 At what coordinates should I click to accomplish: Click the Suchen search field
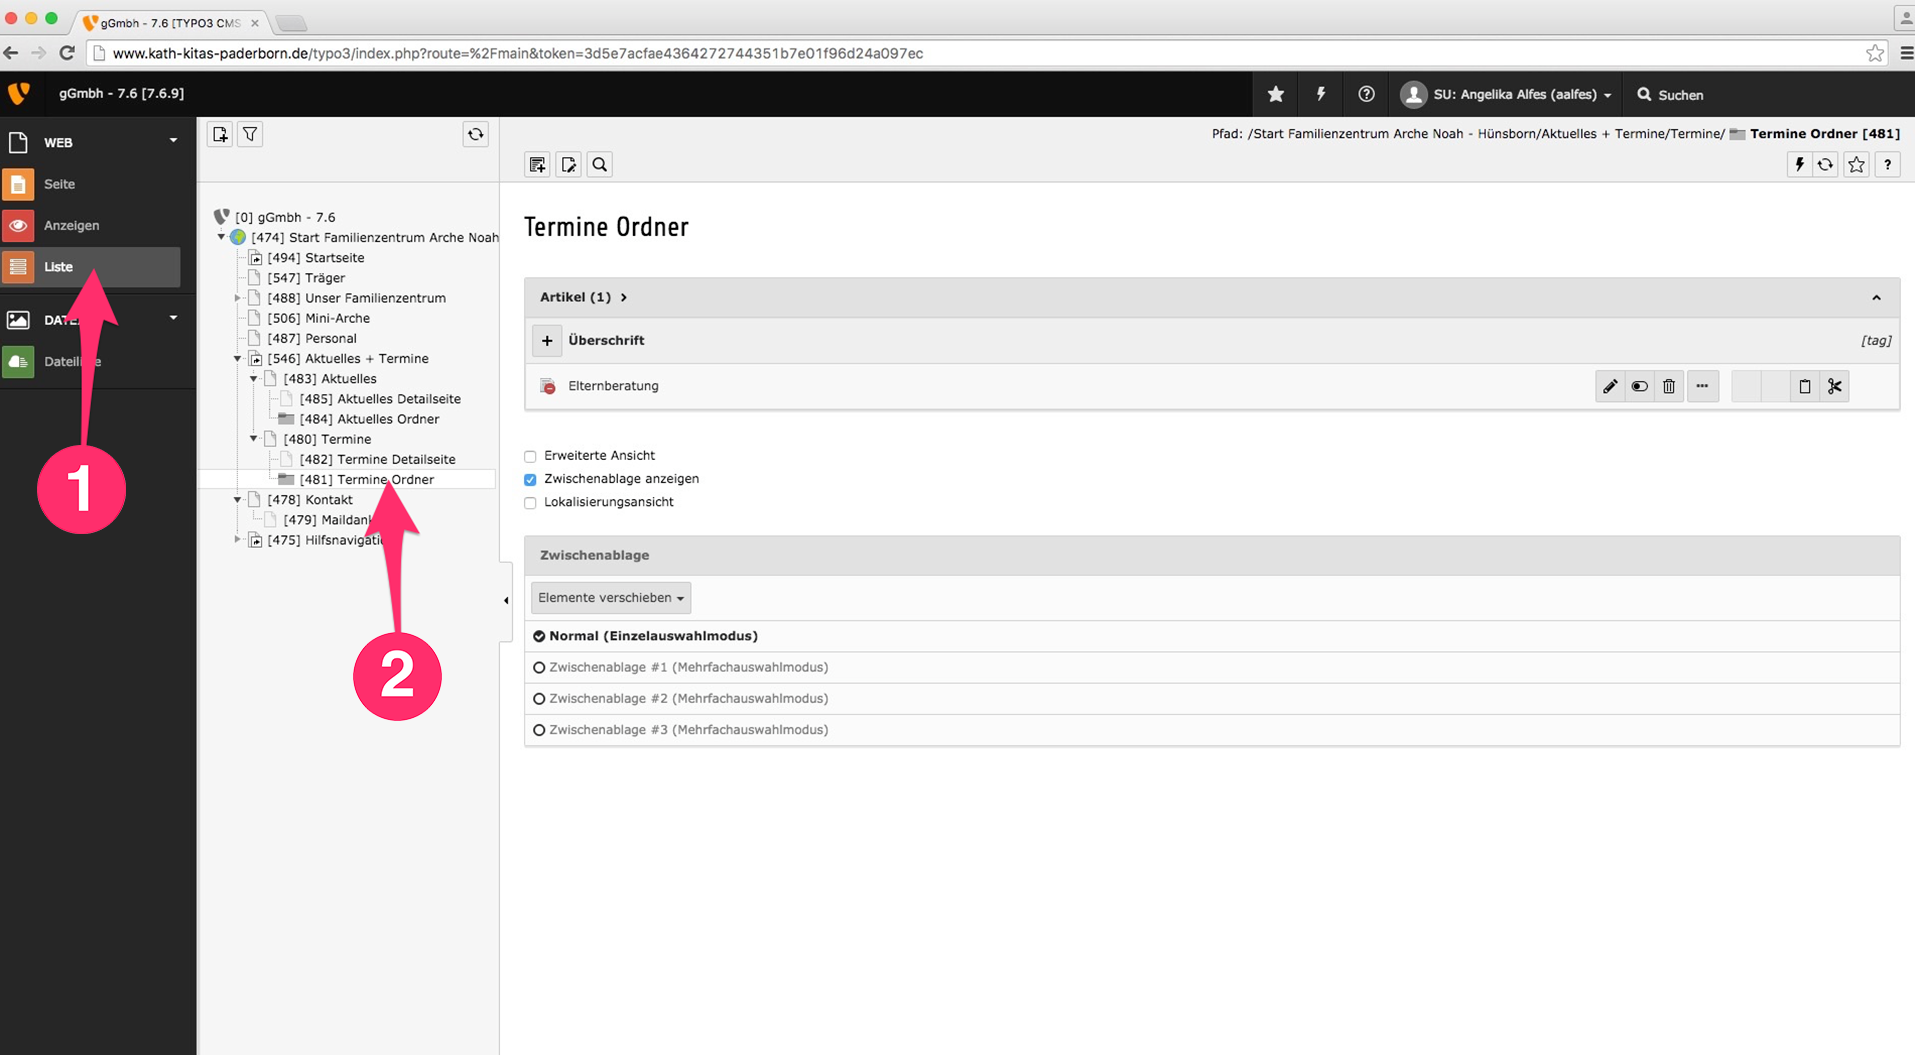pos(1680,95)
